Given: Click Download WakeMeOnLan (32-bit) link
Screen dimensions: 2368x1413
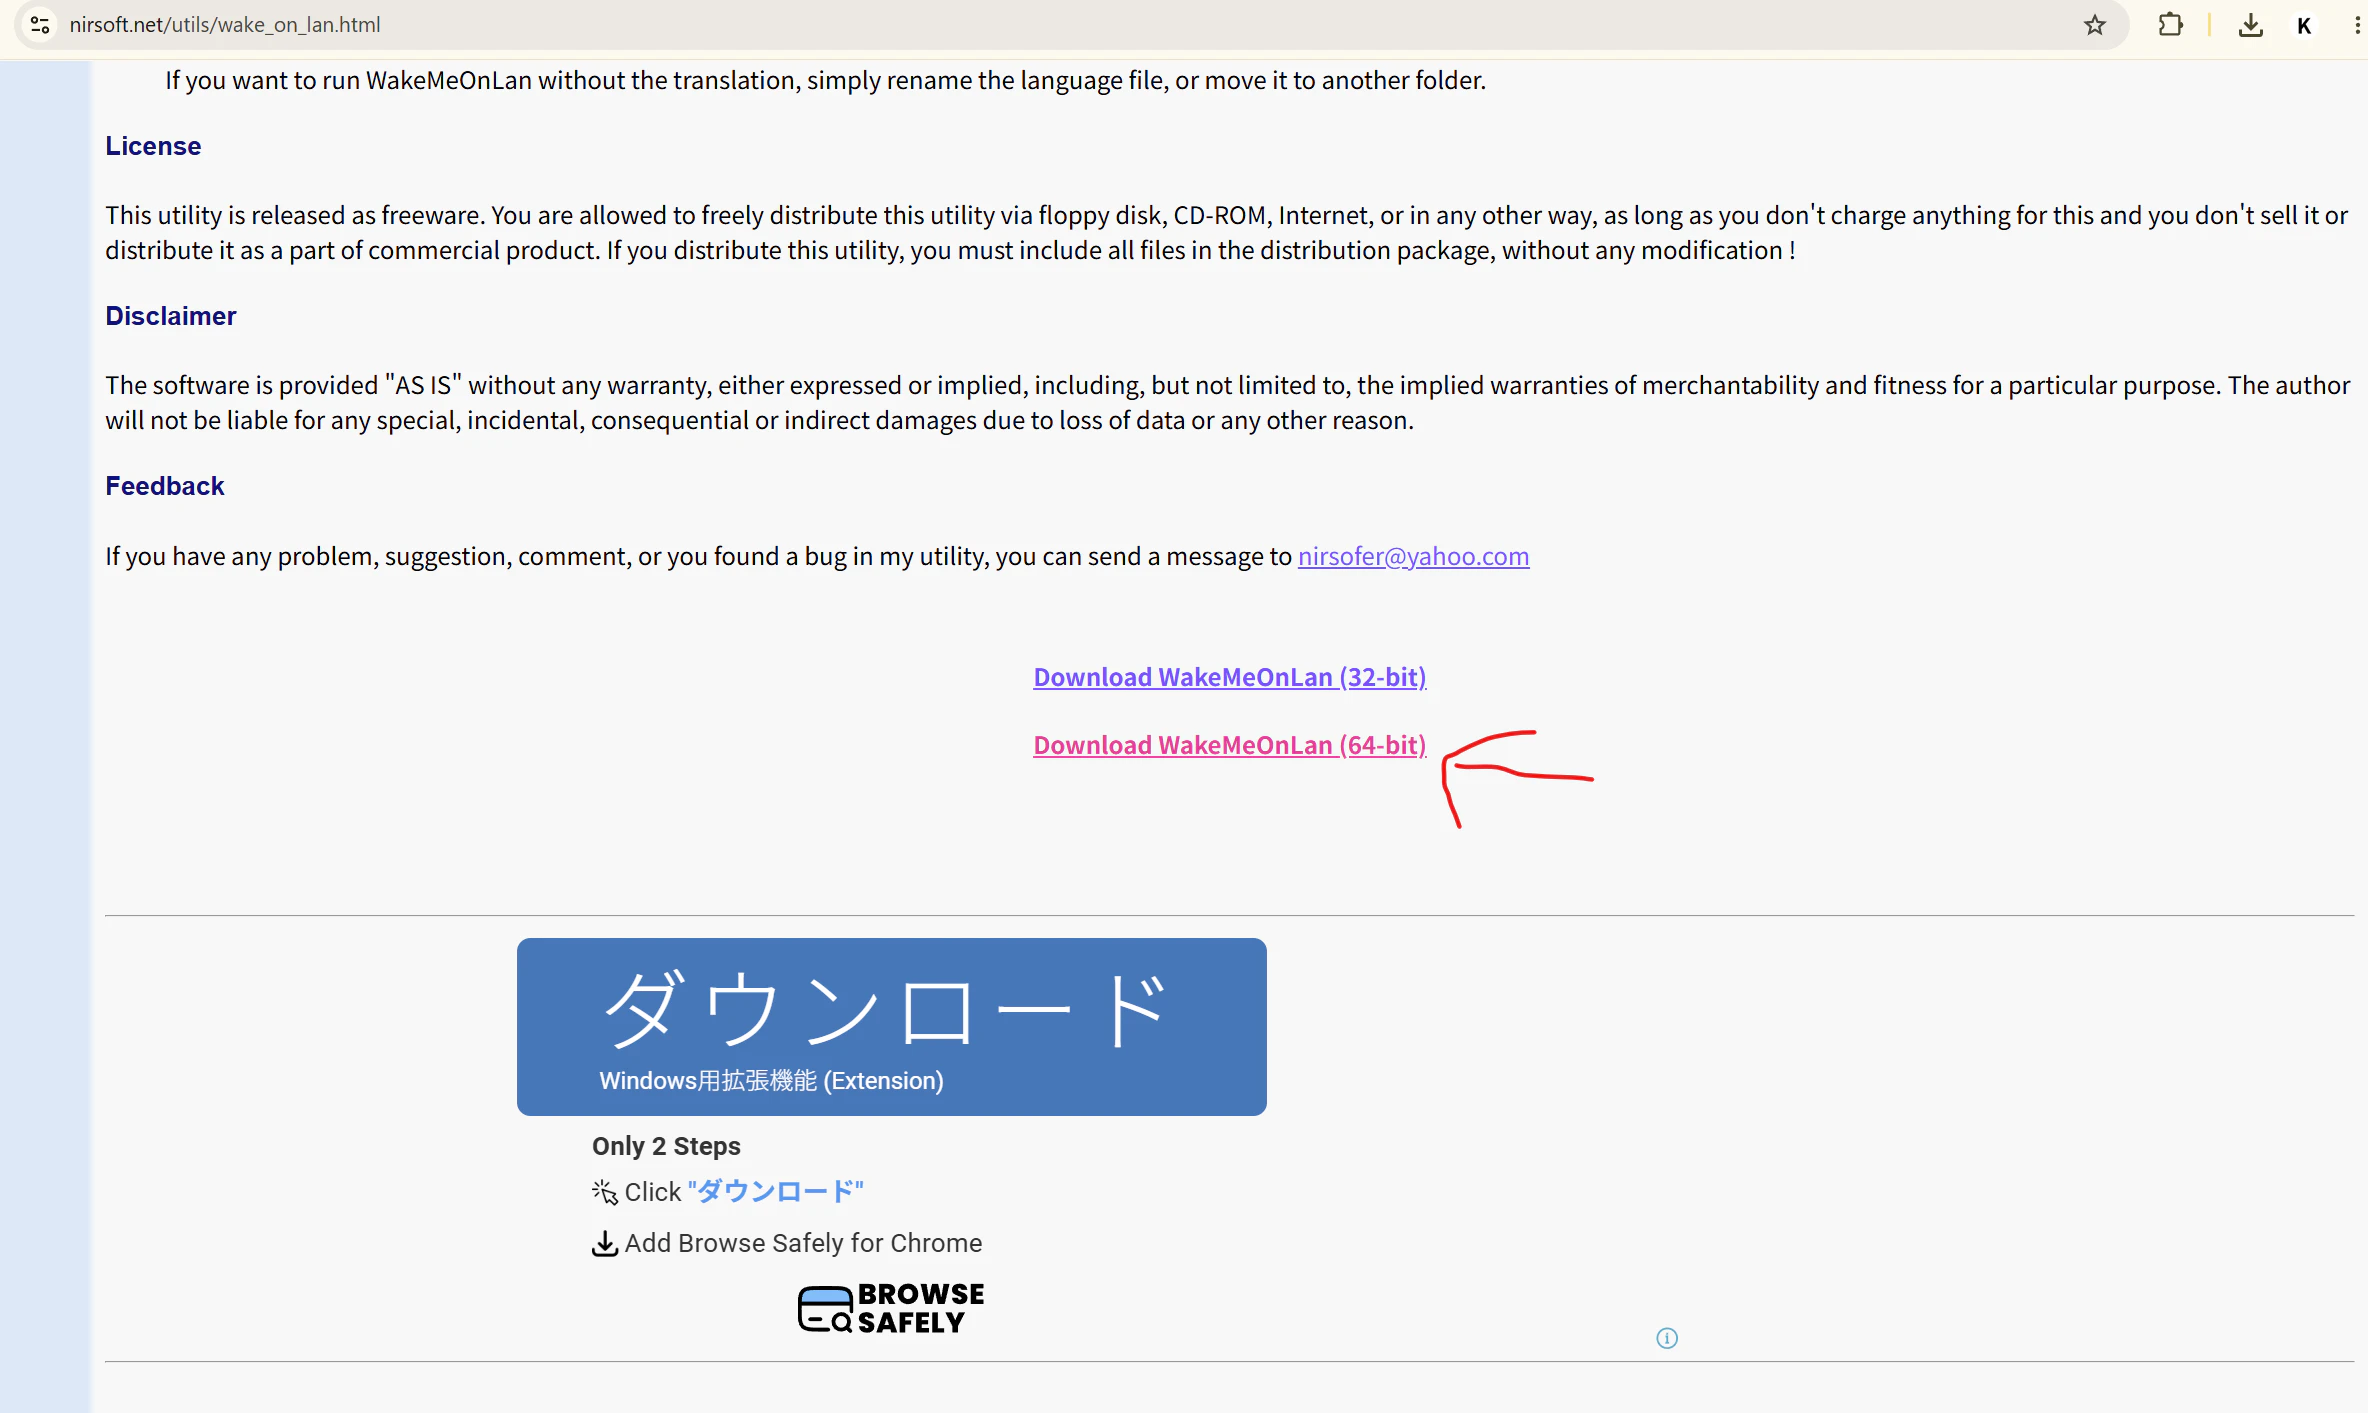Looking at the screenshot, I should (1230, 677).
